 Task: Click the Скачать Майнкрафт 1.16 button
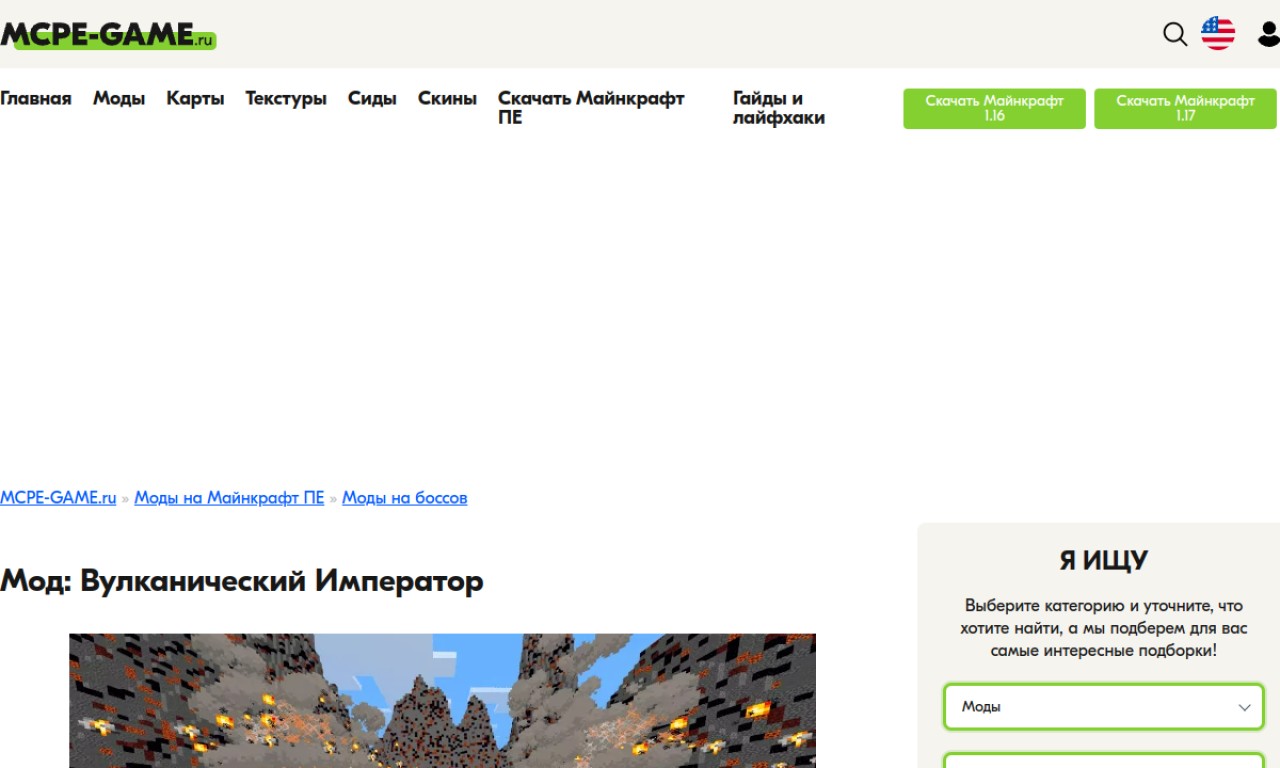tap(994, 108)
